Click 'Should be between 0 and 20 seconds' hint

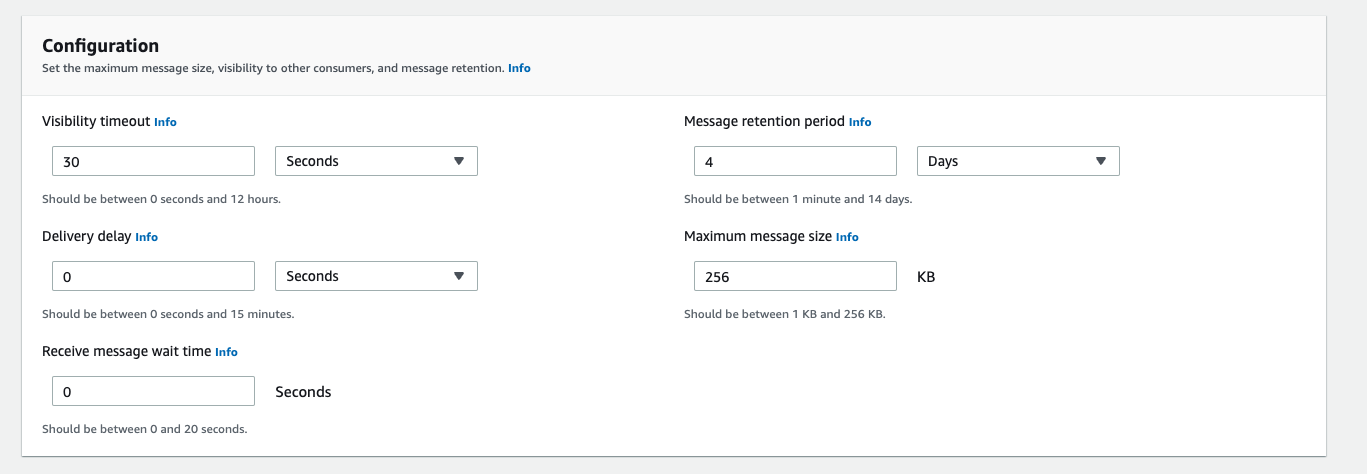144,429
